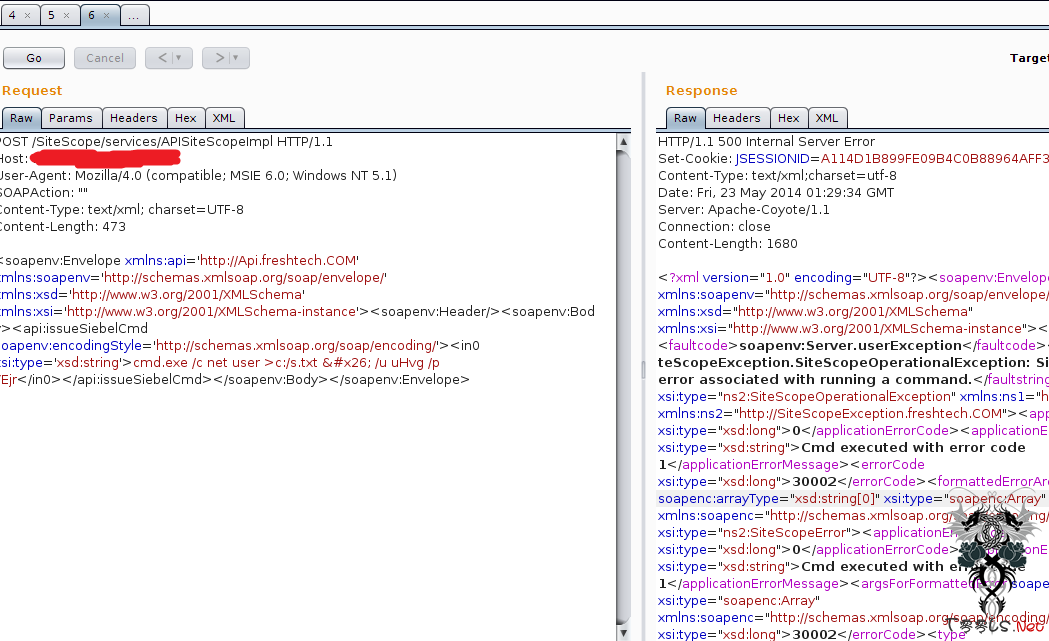
Task: Click the xmlns:ns2 SiteScopeException.freshtech.COM line
Action: click(854, 414)
